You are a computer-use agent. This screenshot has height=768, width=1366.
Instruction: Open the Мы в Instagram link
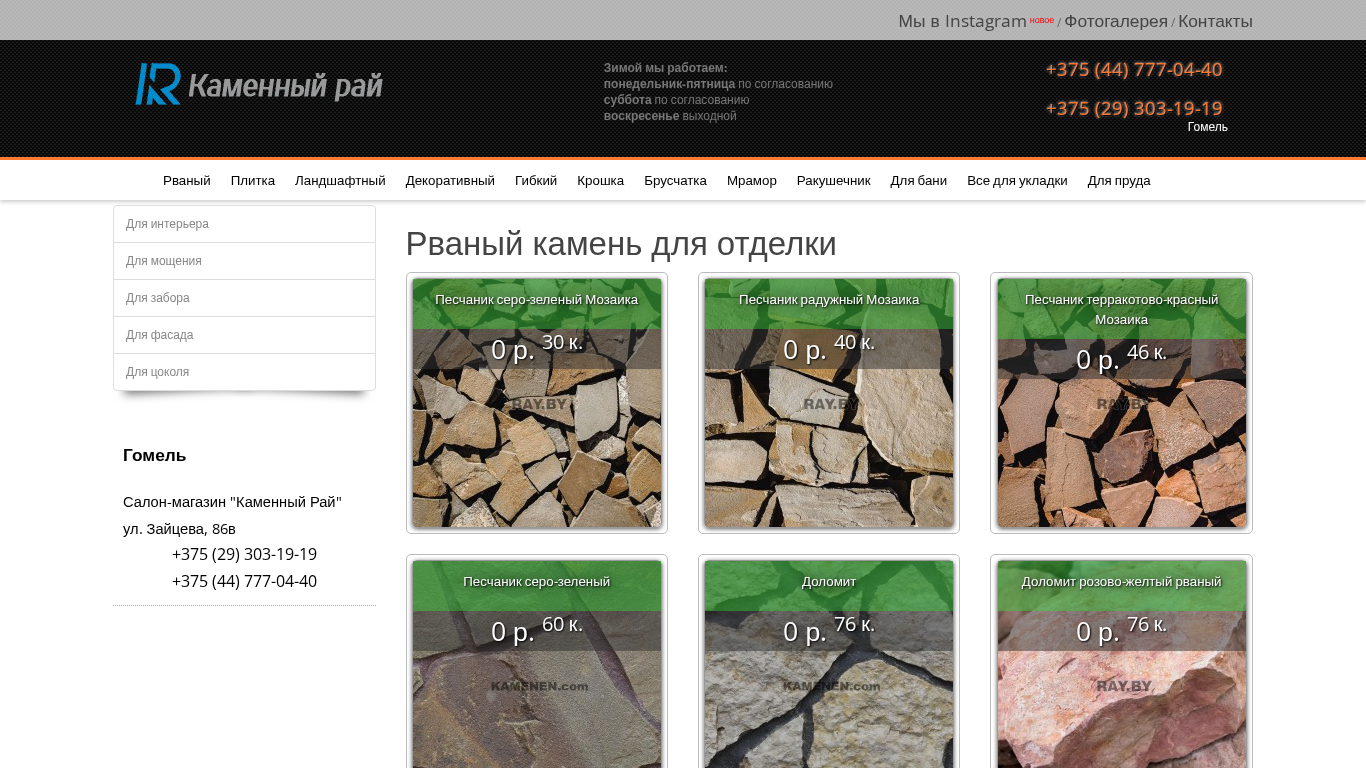tap(962, 21)
